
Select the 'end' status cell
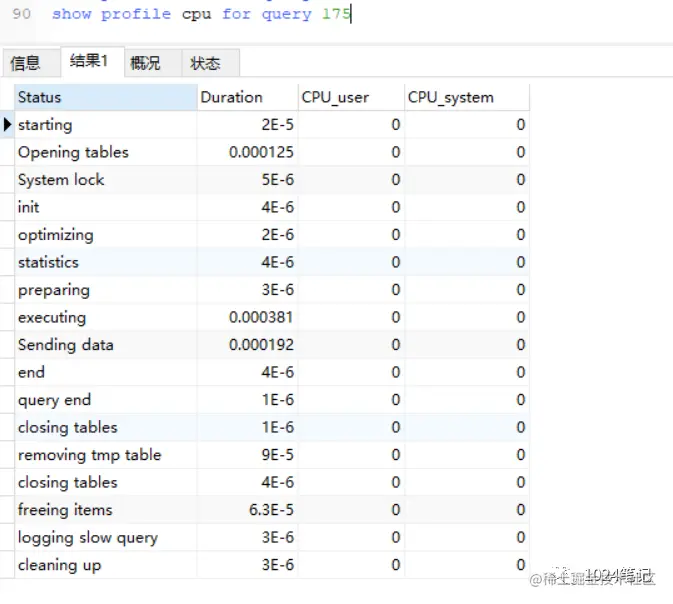pos(106,372)
